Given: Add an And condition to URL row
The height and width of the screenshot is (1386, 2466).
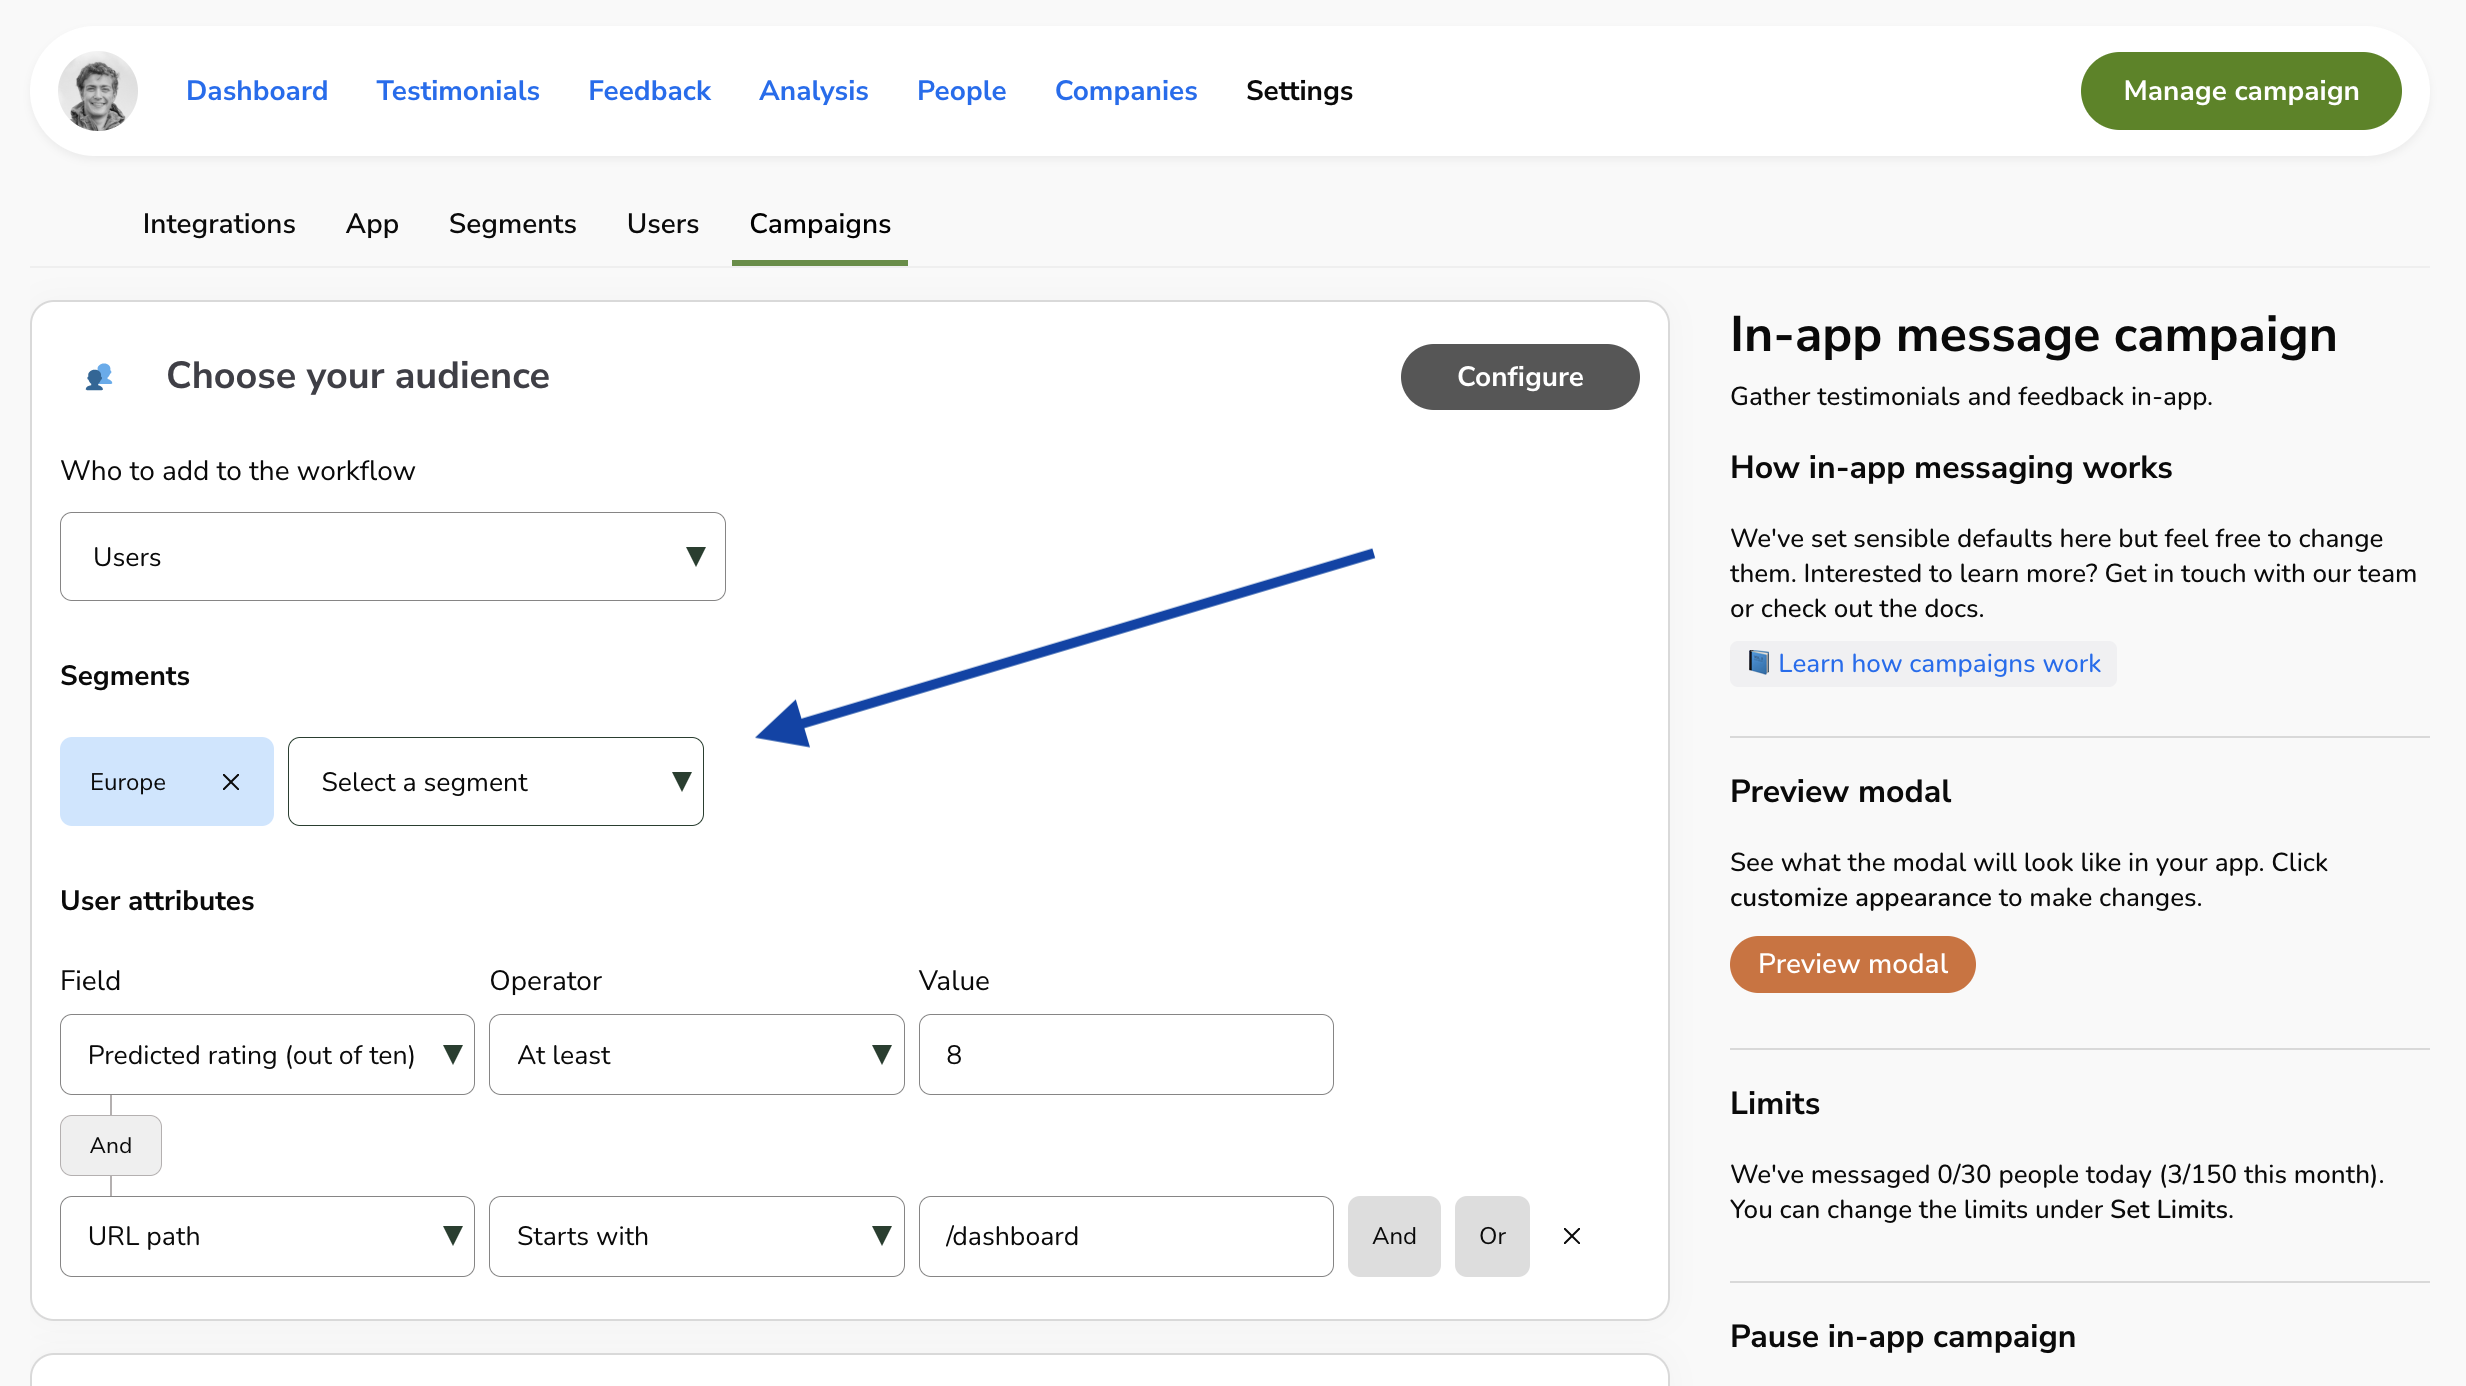Looking at the screenshot, I should 1393,1236.
